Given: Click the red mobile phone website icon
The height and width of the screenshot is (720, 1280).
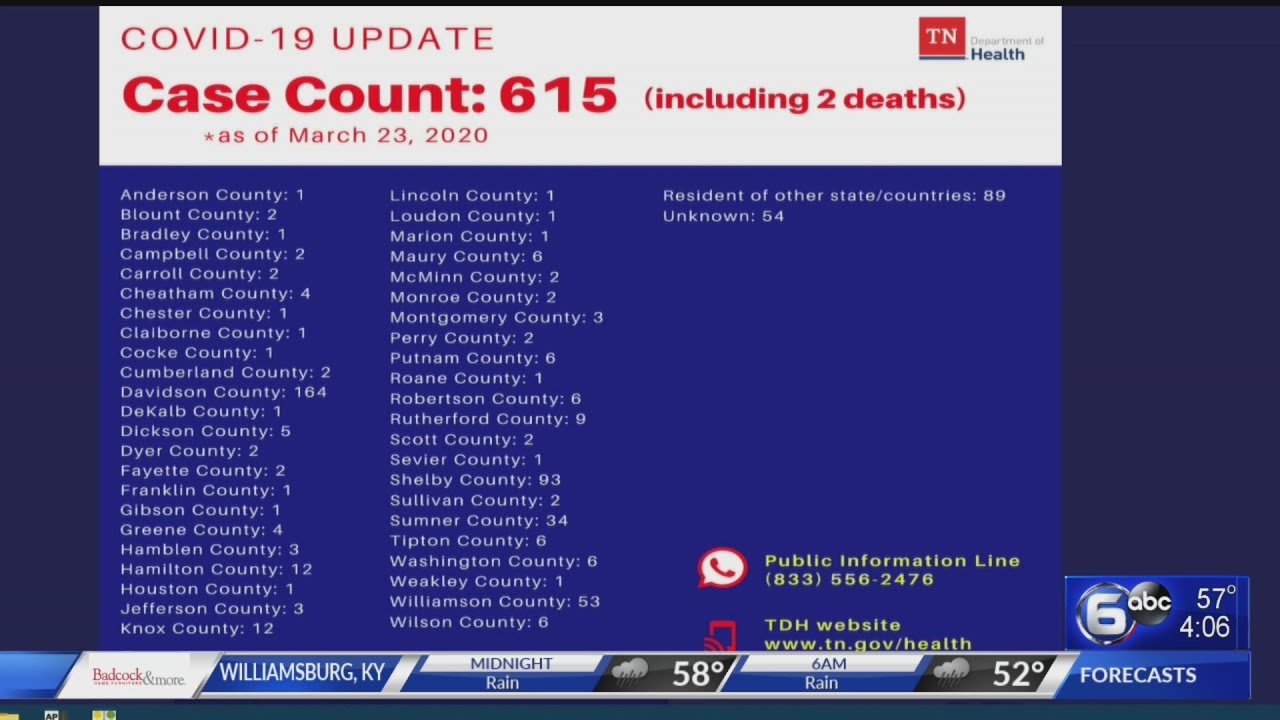Looking at the screenshot, I should [x=721, y=636].
